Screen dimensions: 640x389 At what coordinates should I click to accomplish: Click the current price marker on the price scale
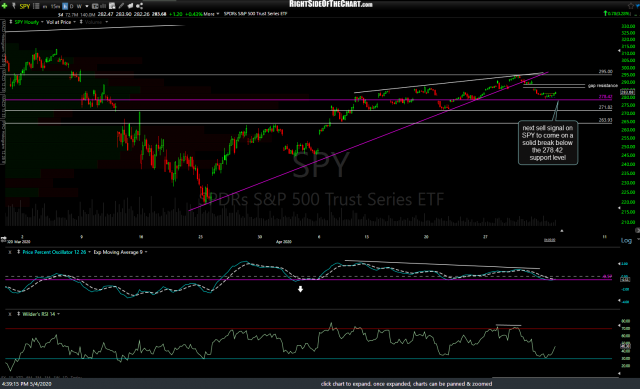[627, 93]
